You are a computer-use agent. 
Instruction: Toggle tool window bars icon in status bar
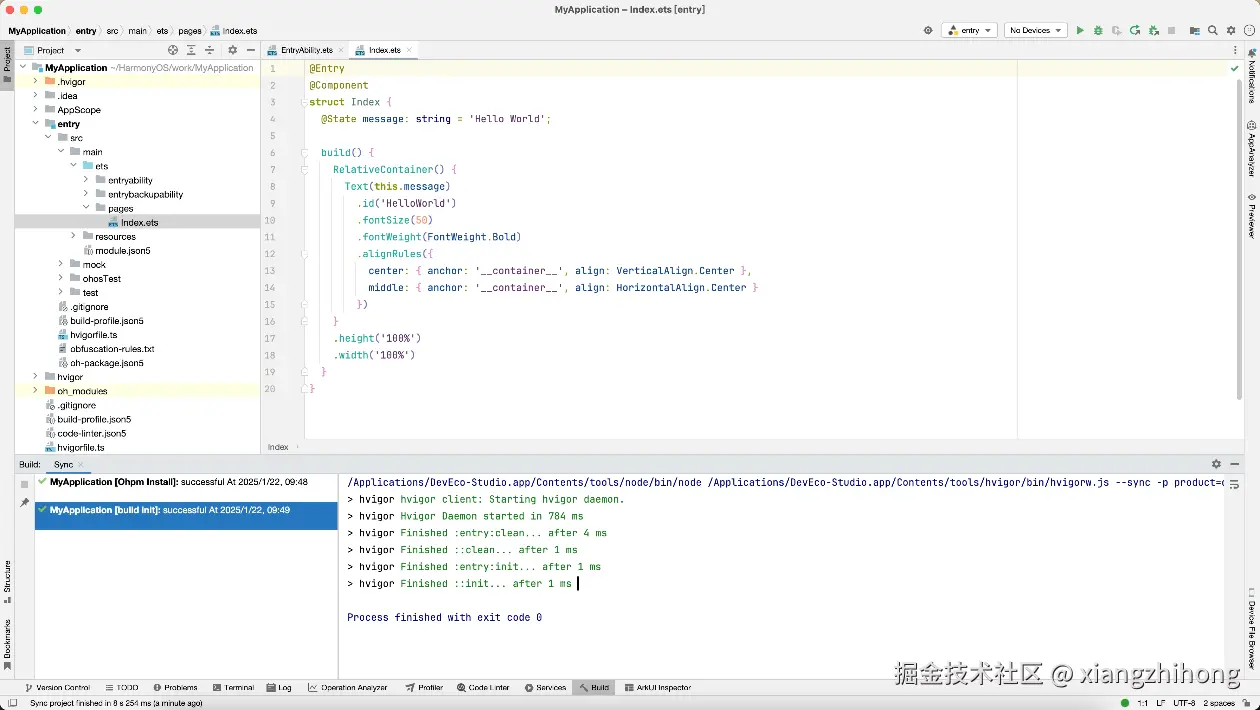13,703
